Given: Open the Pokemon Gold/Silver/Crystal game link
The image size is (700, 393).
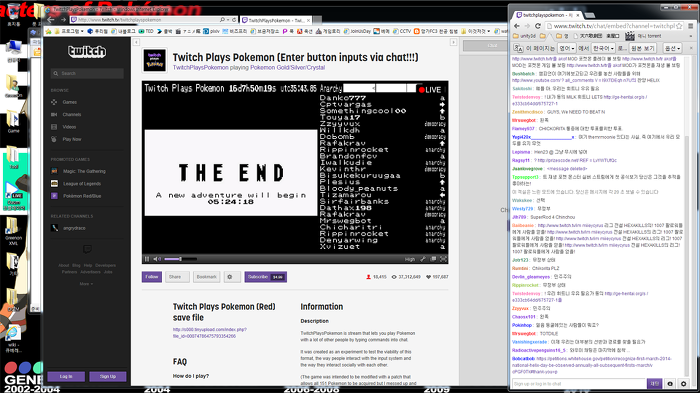Looking at the screenshot, I should coord(288,67).
